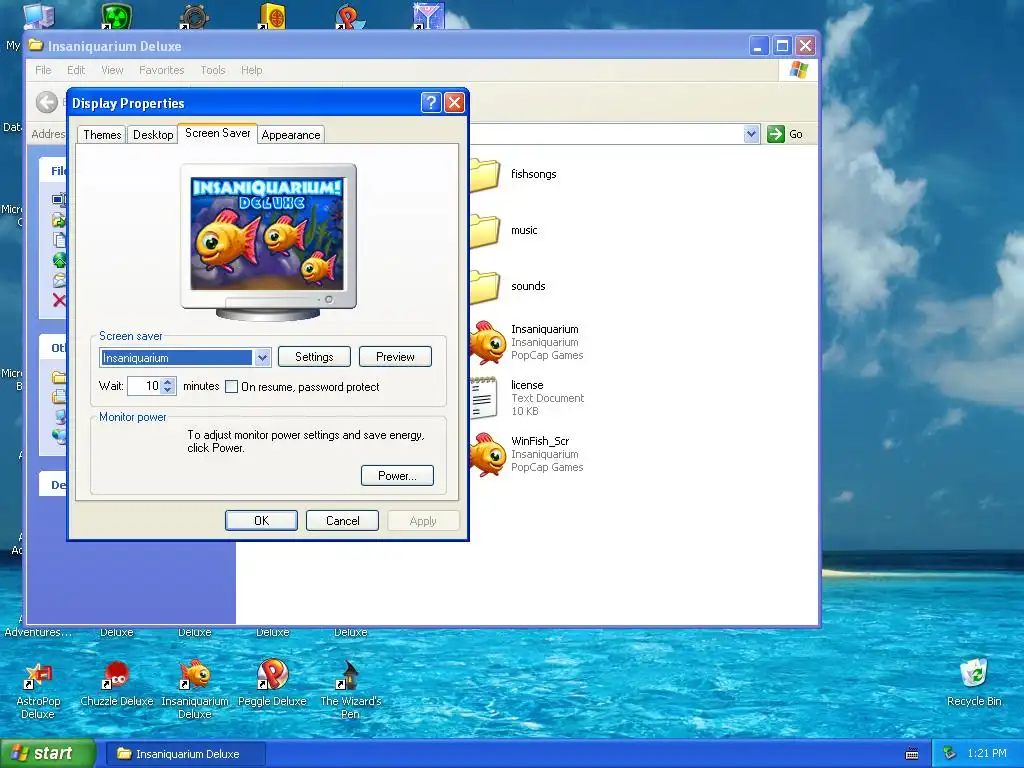This screenshot has height=768, width=1024.
Task: Click the WinFish_Scr file name
Action: point(539,441)
